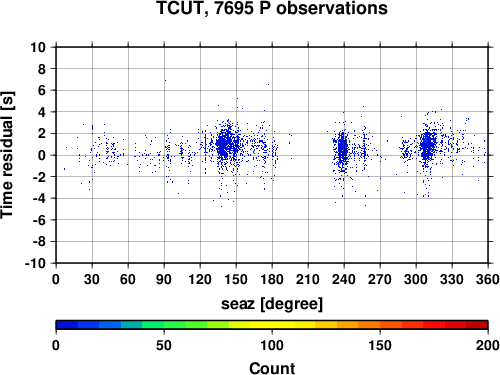Click the colorbar tick label 50

pyautogui.click(x=164, y=346)
